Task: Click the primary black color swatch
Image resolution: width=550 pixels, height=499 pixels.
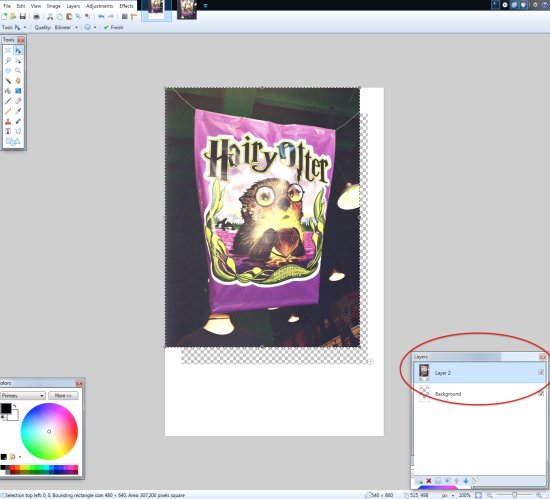Action: 6,408
